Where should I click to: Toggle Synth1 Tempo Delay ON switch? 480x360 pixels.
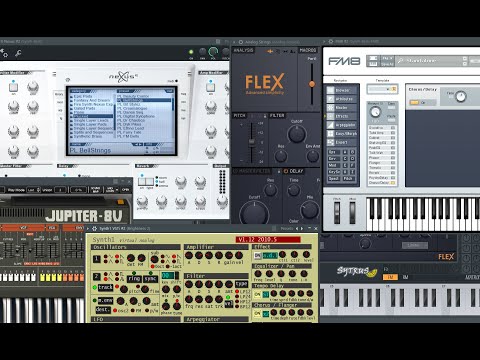pyautogui.click(x=257, y=294)
